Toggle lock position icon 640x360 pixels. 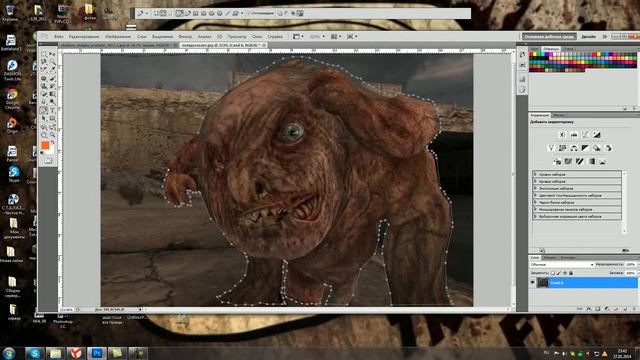[565, 273]
